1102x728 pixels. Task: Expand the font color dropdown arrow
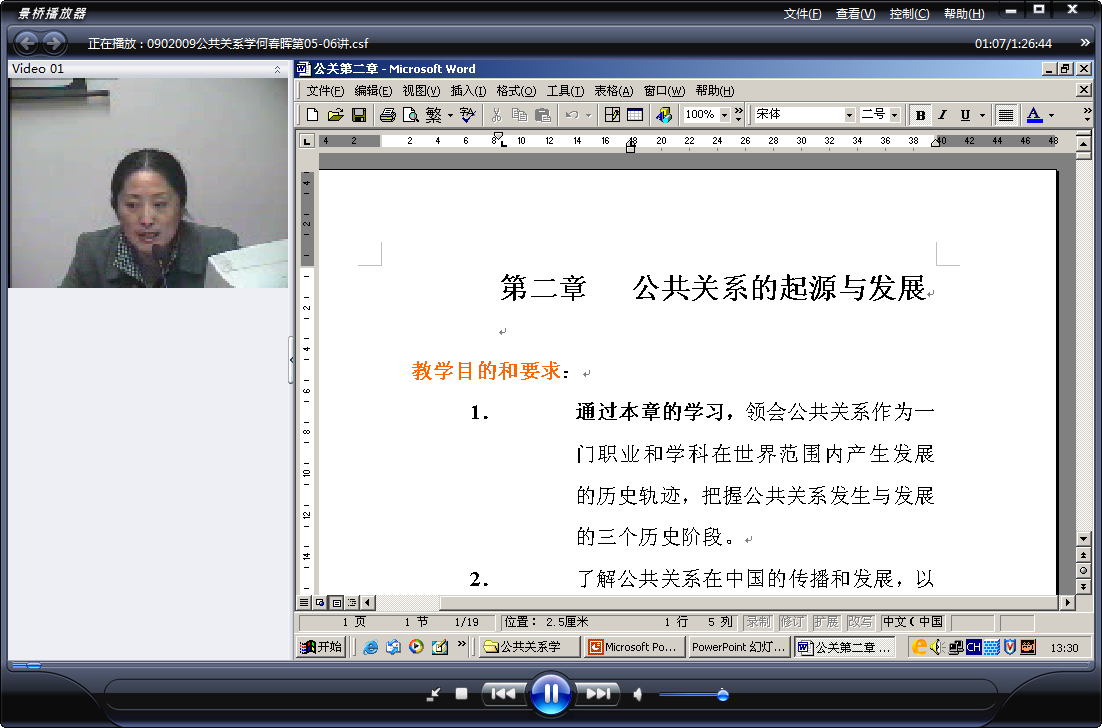(x=1051, y=115)
